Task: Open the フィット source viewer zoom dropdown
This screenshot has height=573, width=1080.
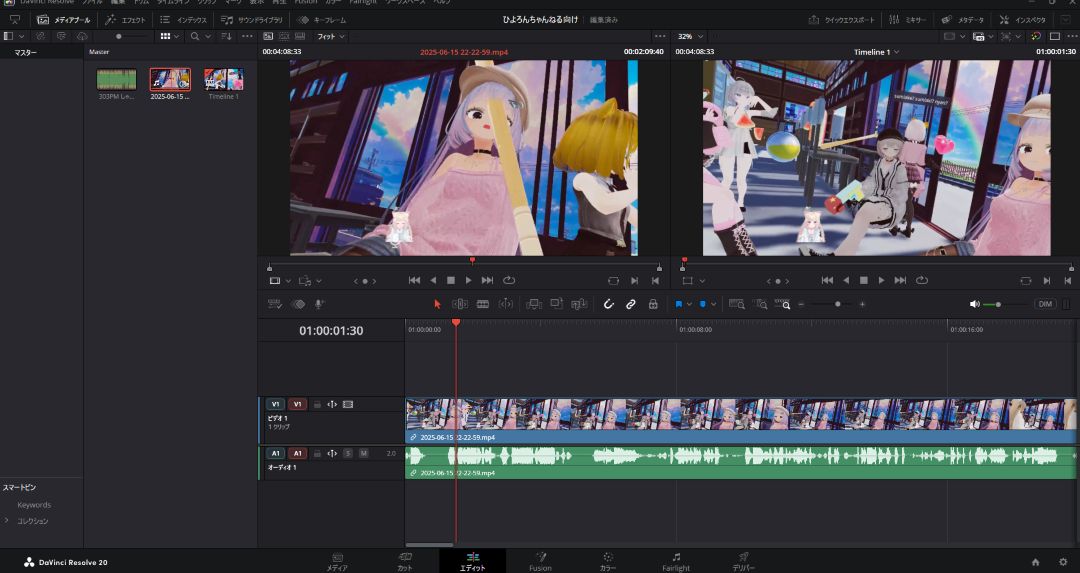Action: click(x=331, y=36)
